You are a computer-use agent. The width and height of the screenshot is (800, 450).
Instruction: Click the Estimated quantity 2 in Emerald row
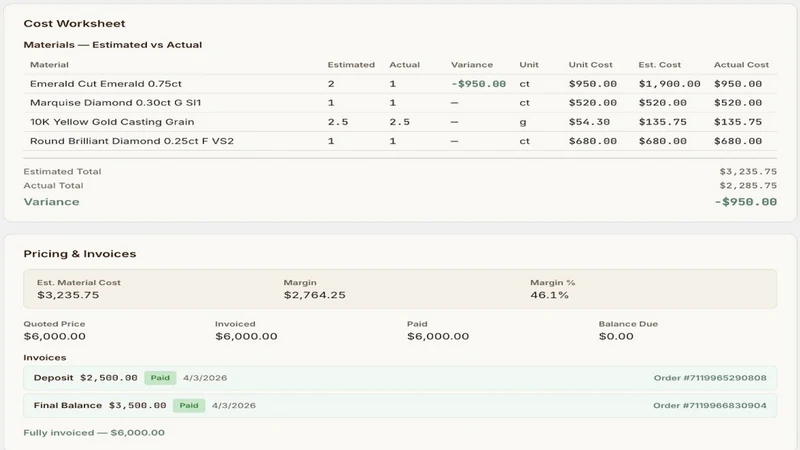pos(331,84)
